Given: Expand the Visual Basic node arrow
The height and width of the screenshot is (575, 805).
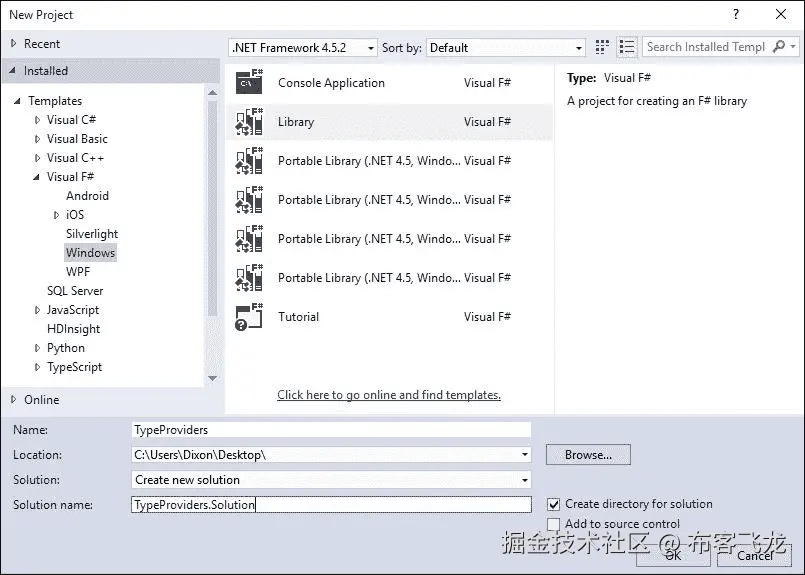Looking at the screenshot, I should point(37,139).
